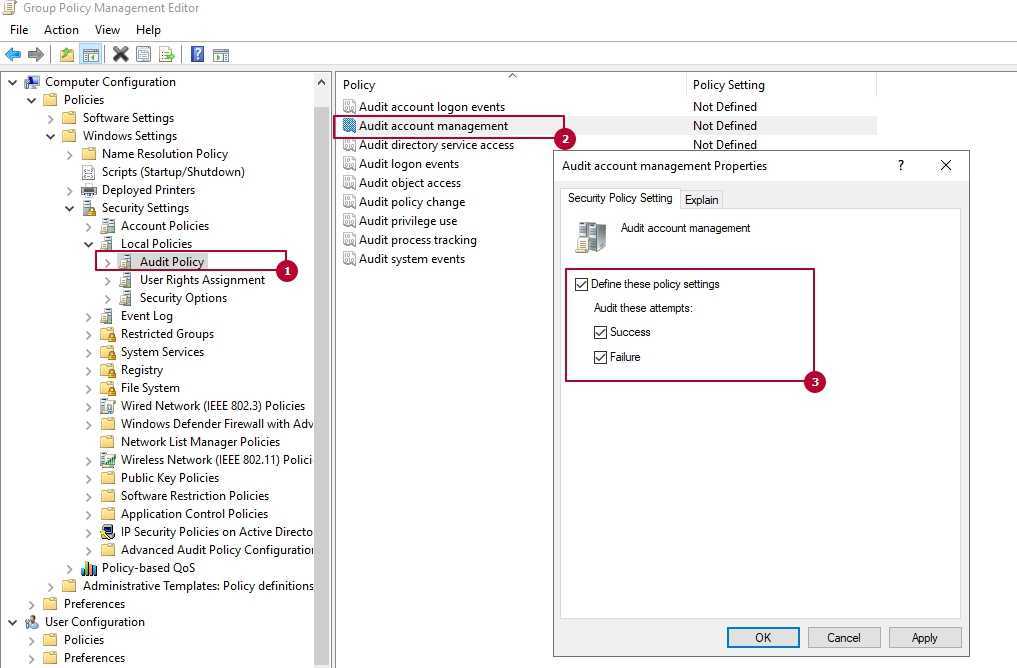Click the Up one level folder icon
1017x668 pixels.
[66, 54]
